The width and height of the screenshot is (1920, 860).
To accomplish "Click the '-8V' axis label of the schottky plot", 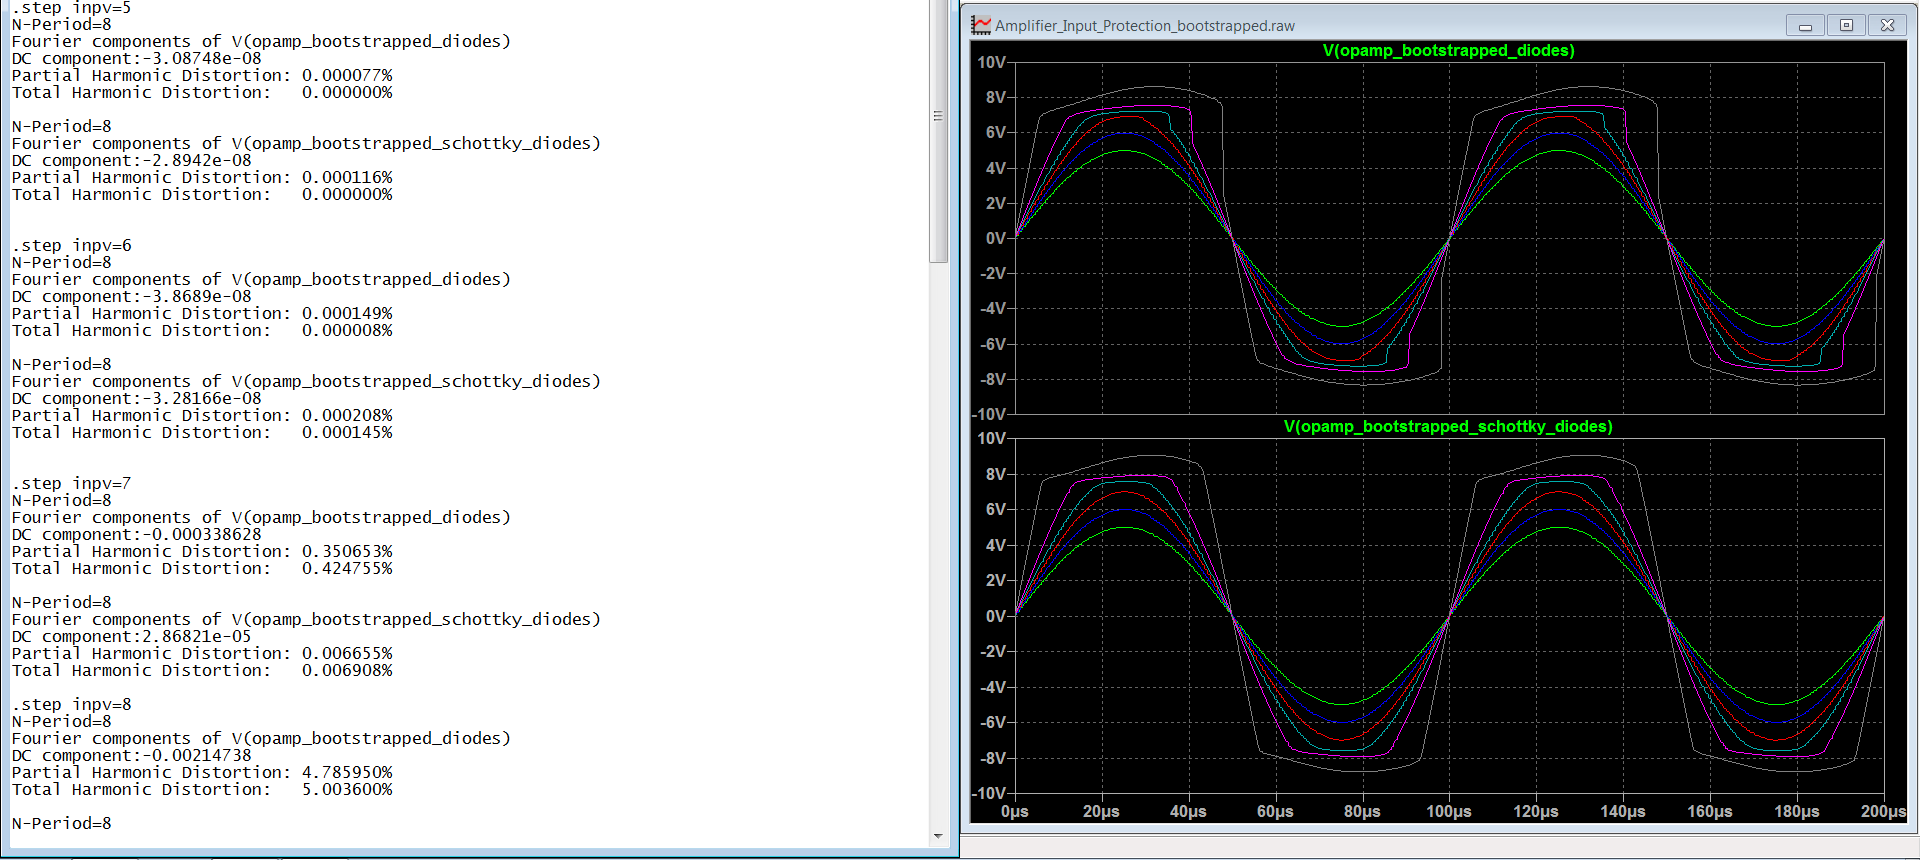I will pos(993,758).
